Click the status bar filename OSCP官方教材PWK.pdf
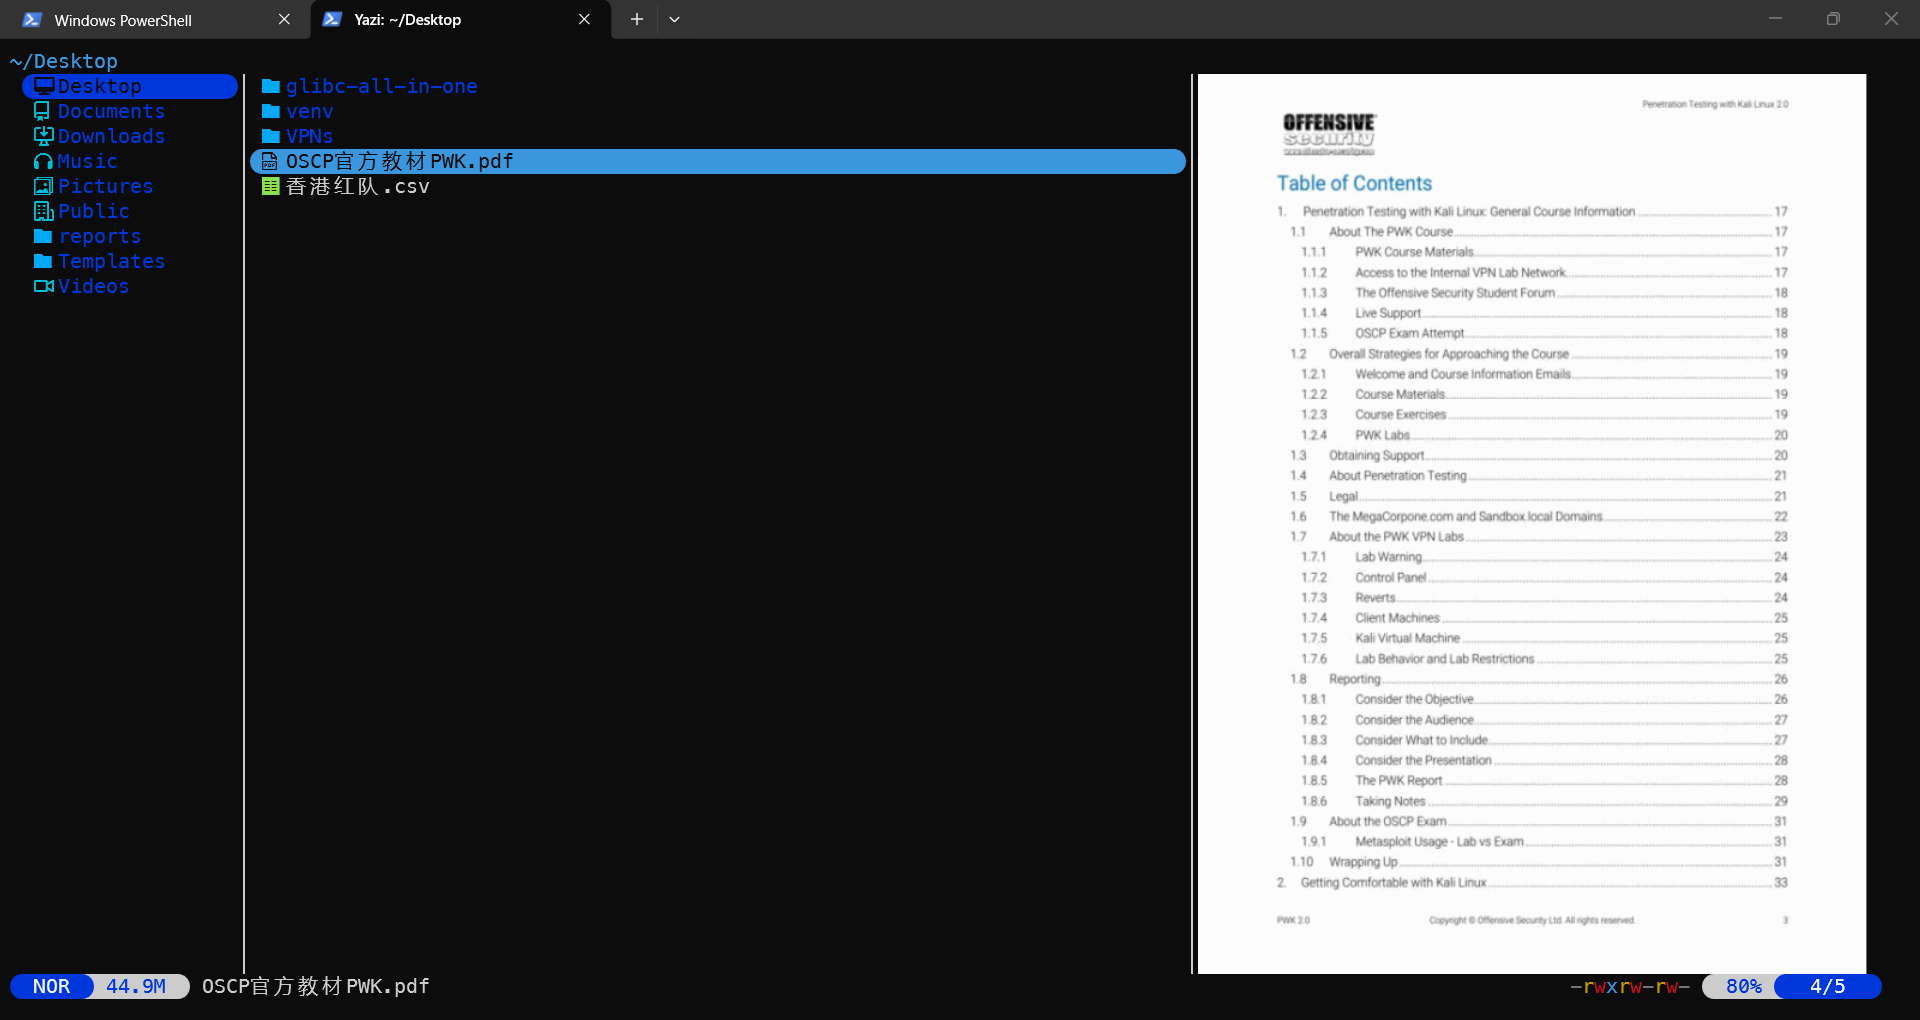Screen dimensions: 1920x1020 pos(316,987)
